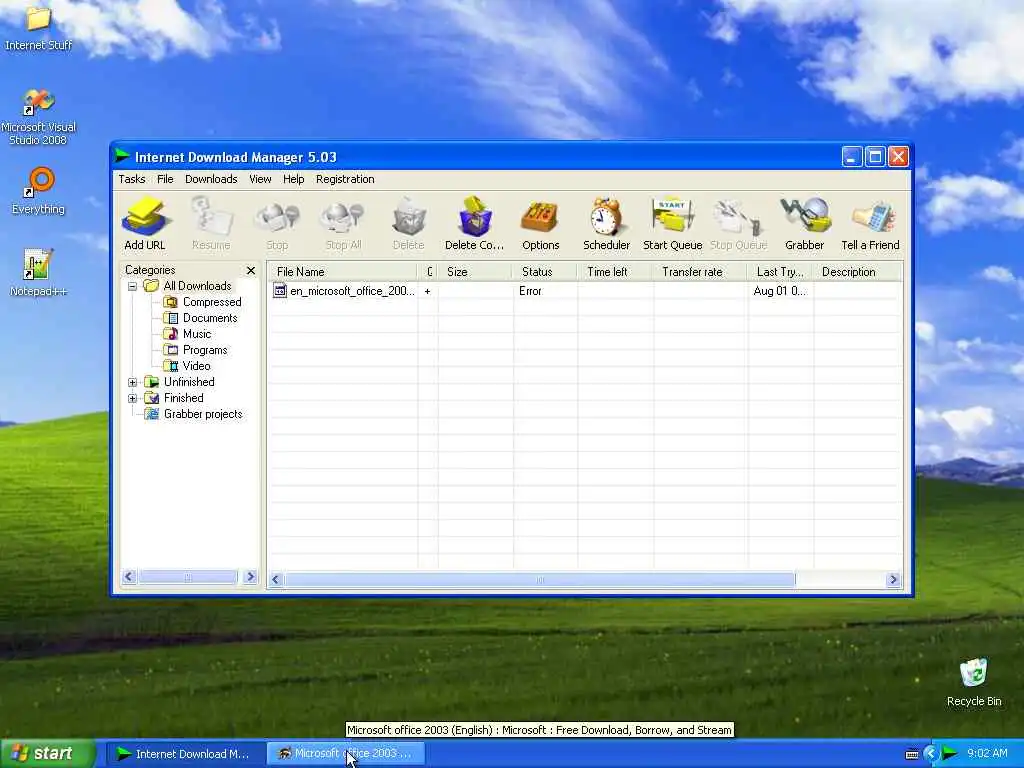The width and height of the screenshot is (1024, 768).
Task: Switch to Microsoft office 2003 taskbar button
Action: tap(346, 754)
